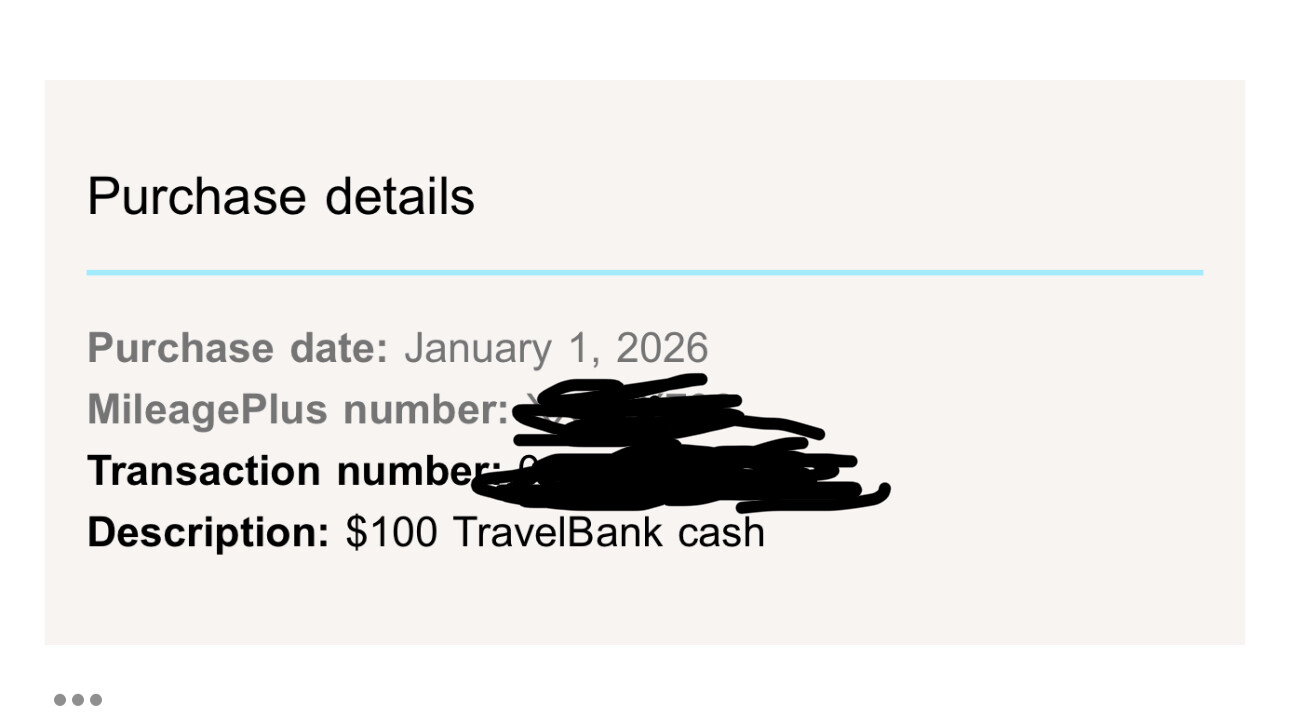Click the light blue divider line
Image resolution: width=1290 pixels, height=725 pixels.
(645, 272)
